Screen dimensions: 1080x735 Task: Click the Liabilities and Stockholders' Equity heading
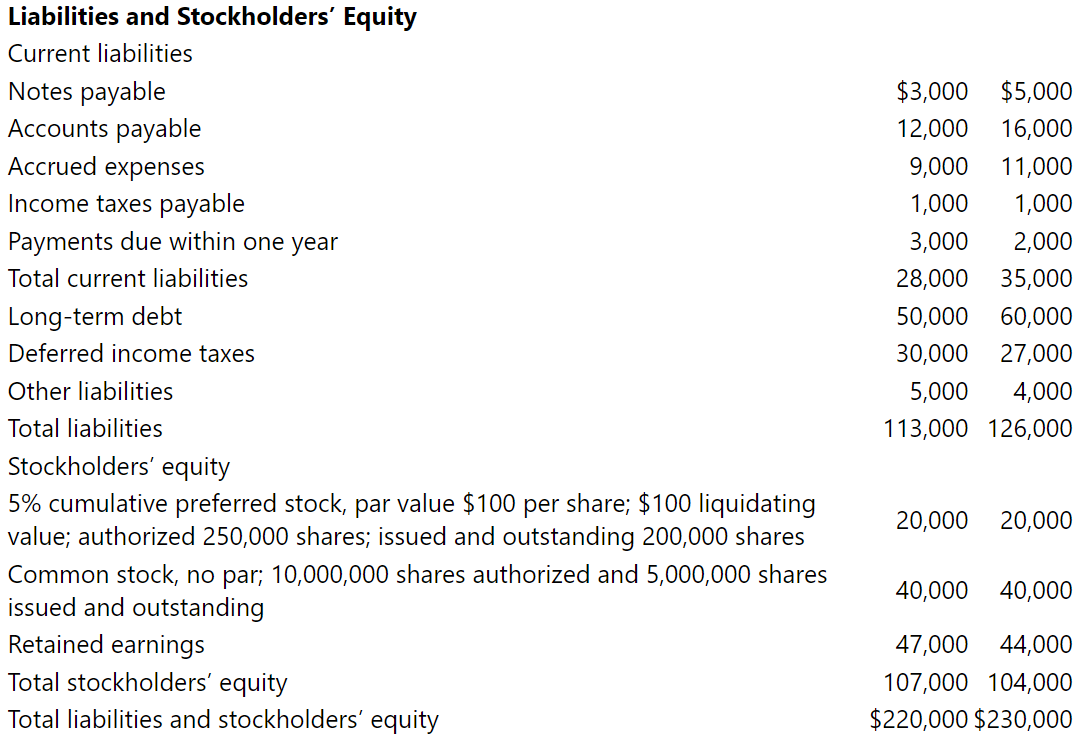[x=212, y=17]
